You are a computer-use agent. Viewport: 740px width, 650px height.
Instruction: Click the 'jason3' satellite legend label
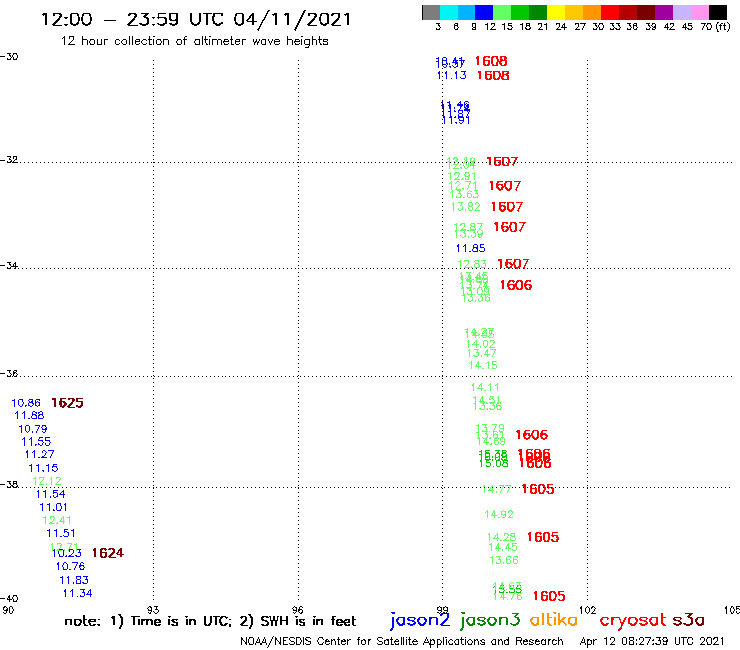(490, 620)
